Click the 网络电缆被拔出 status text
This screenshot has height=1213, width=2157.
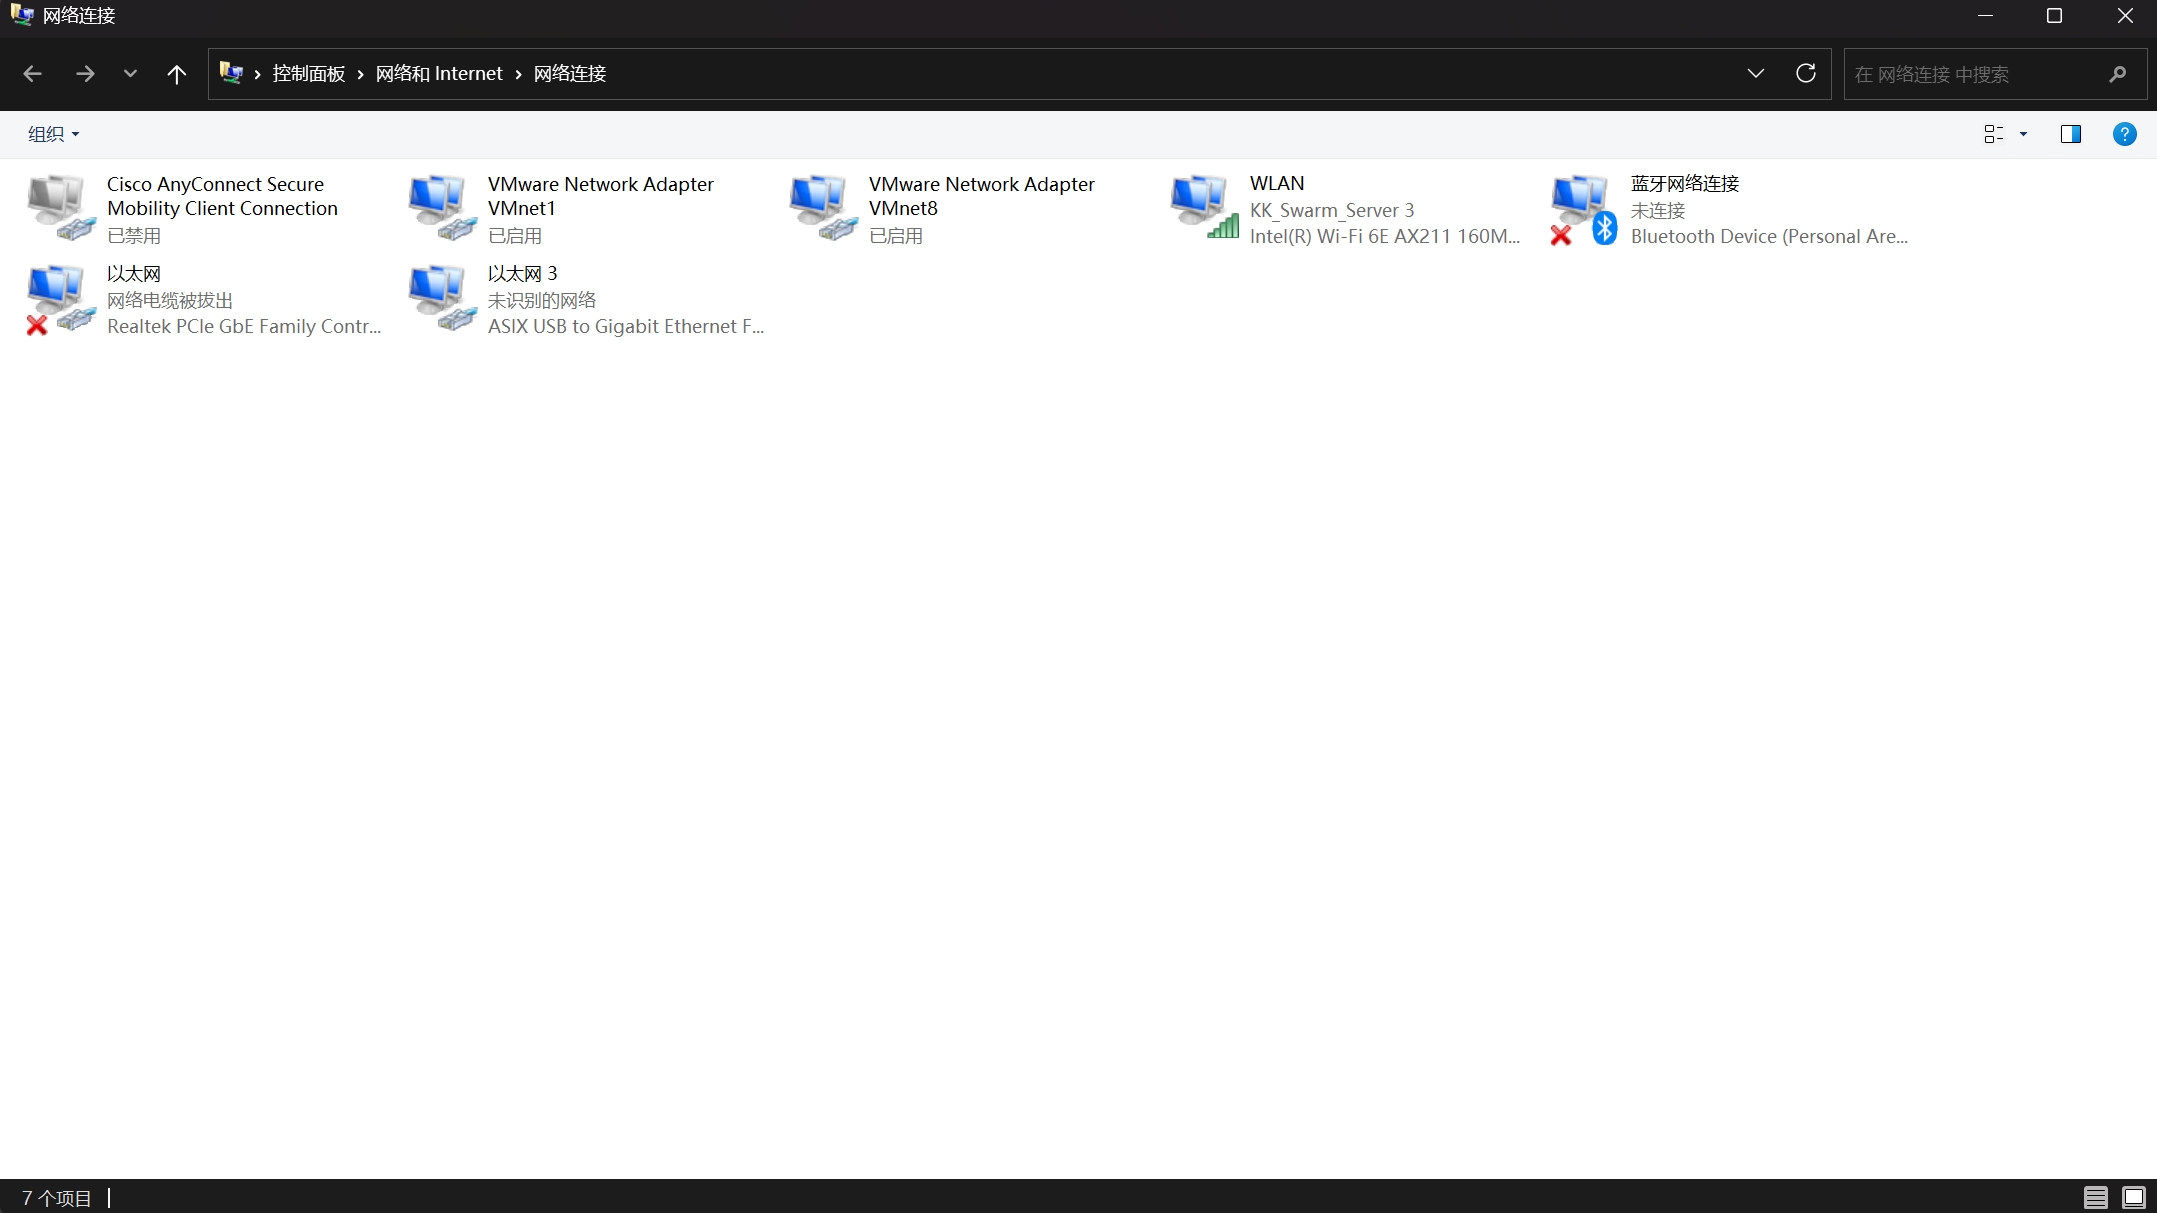(170, 300)
